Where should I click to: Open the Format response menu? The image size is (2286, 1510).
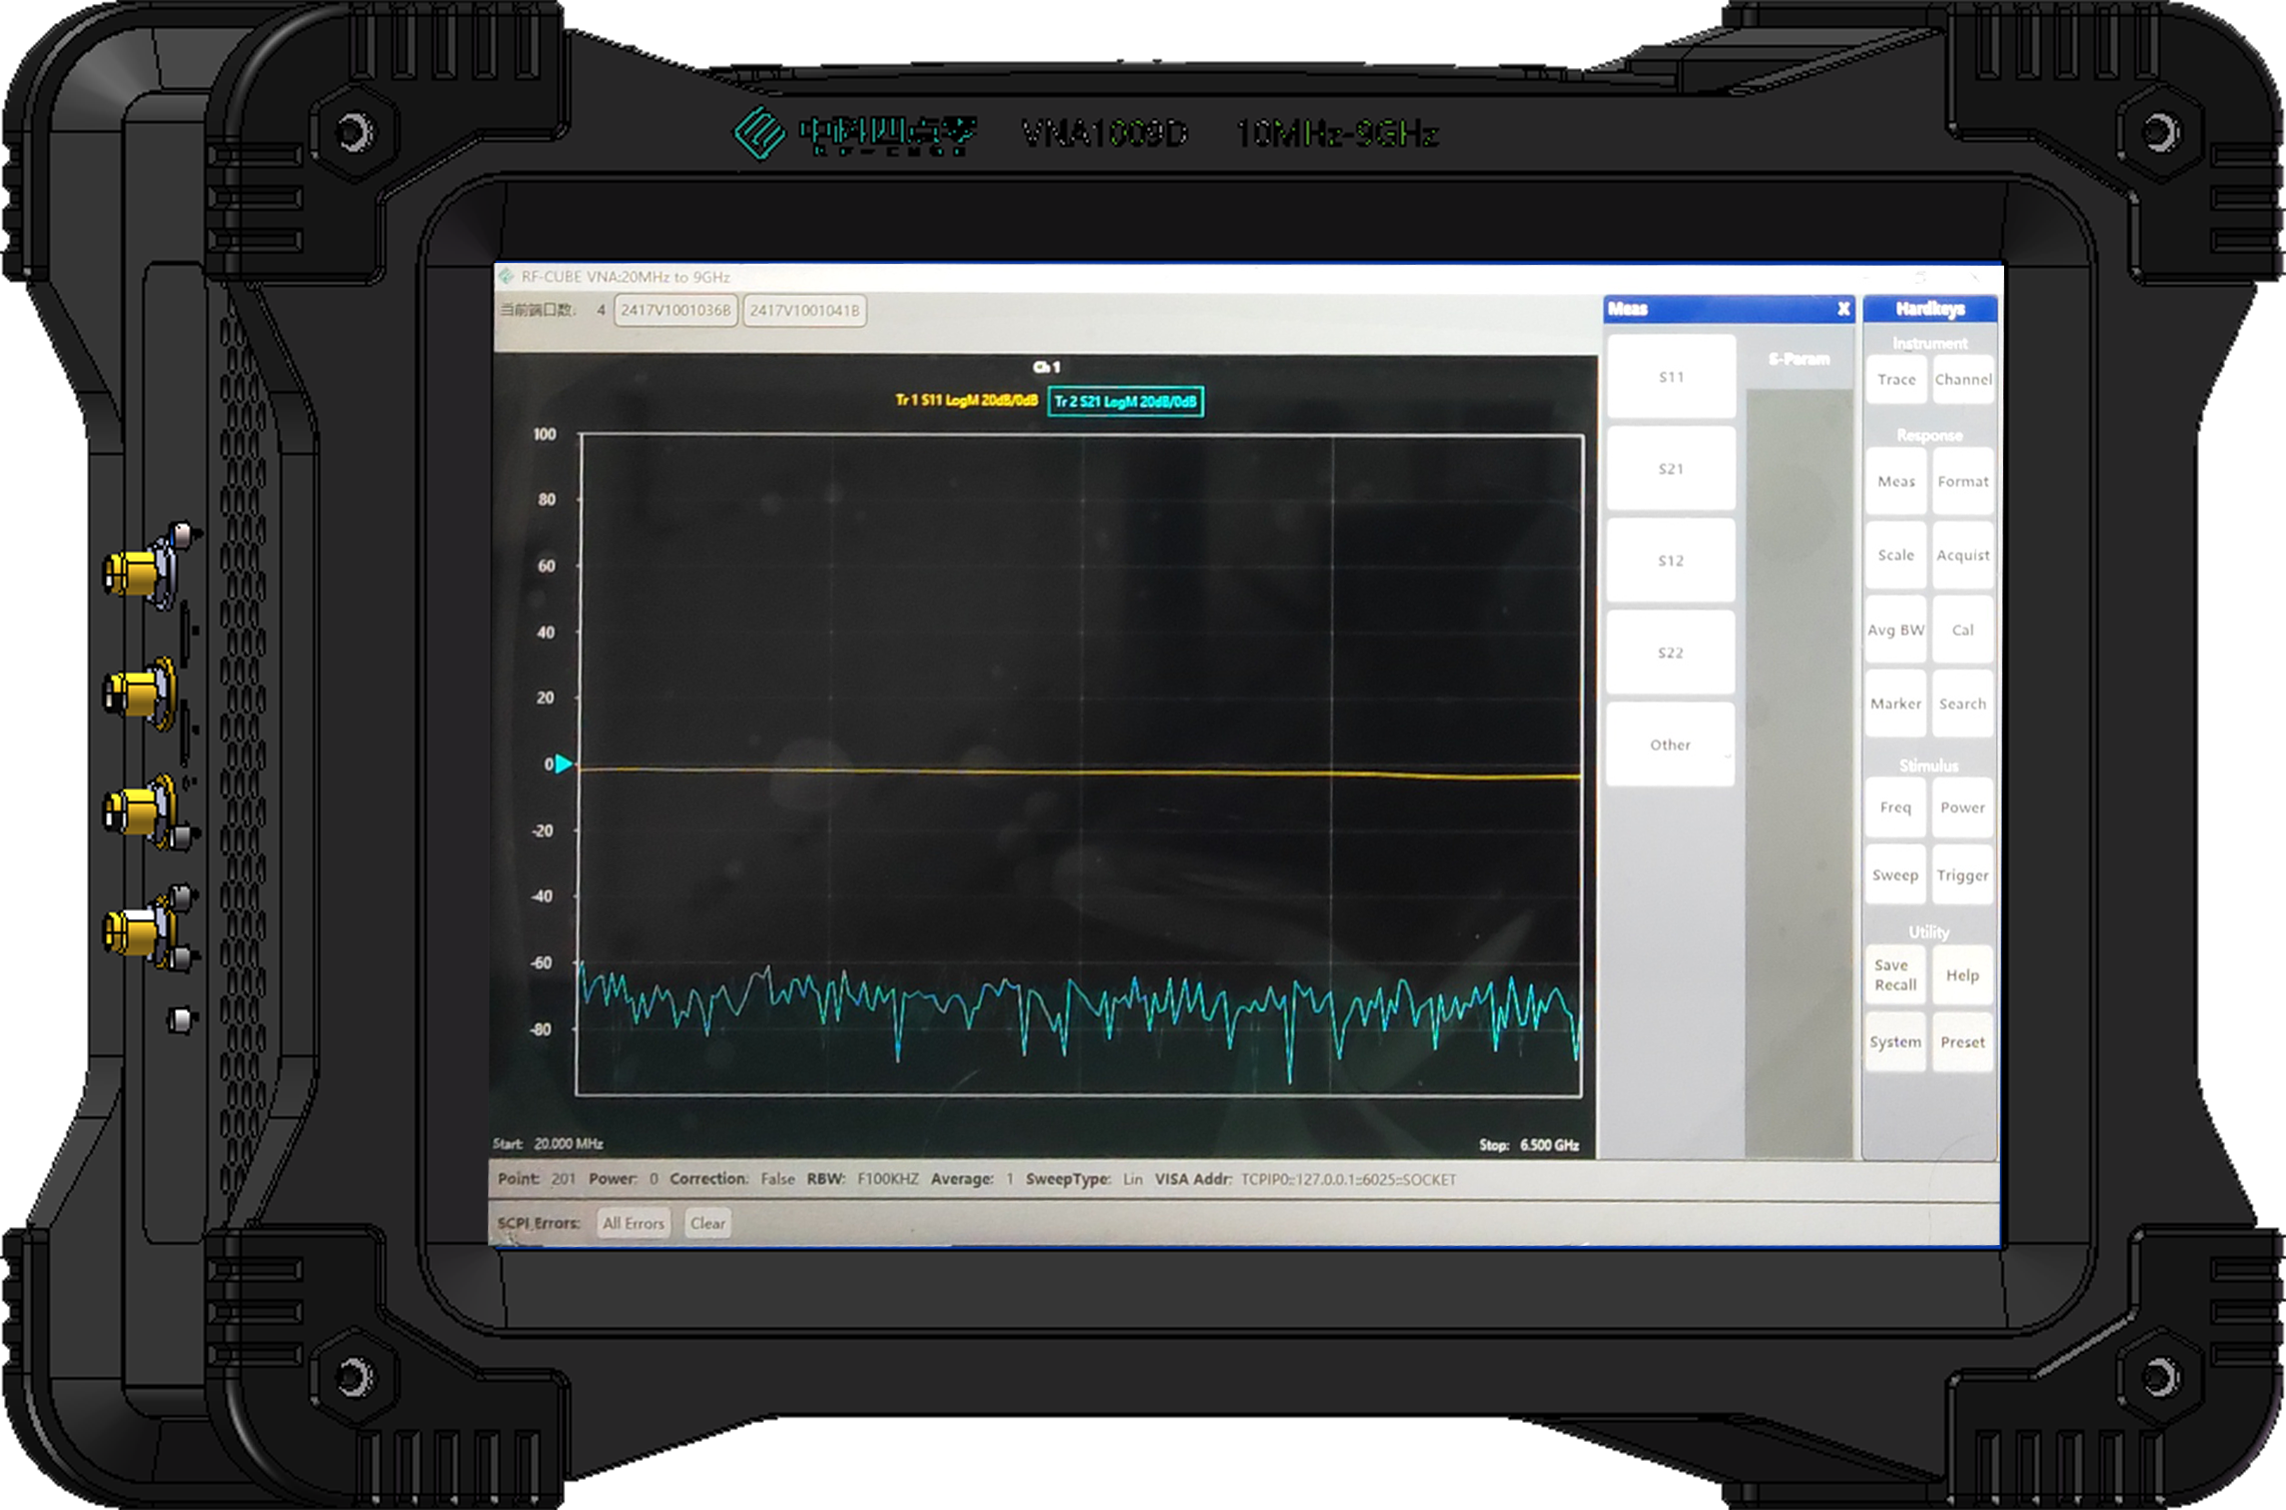point(1962,482)
